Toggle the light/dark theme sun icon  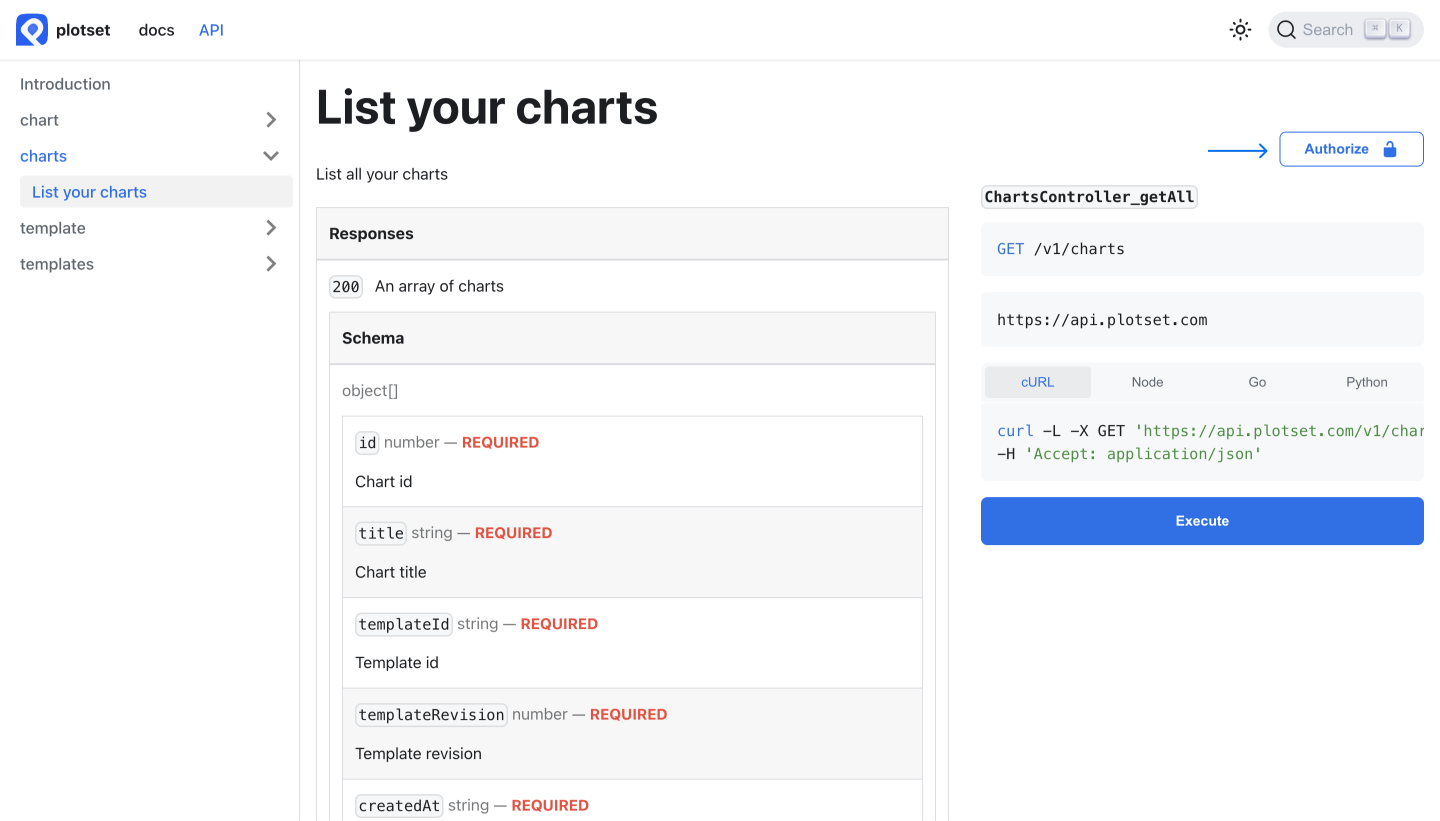pyautogui.click(x=1240, y=29)
